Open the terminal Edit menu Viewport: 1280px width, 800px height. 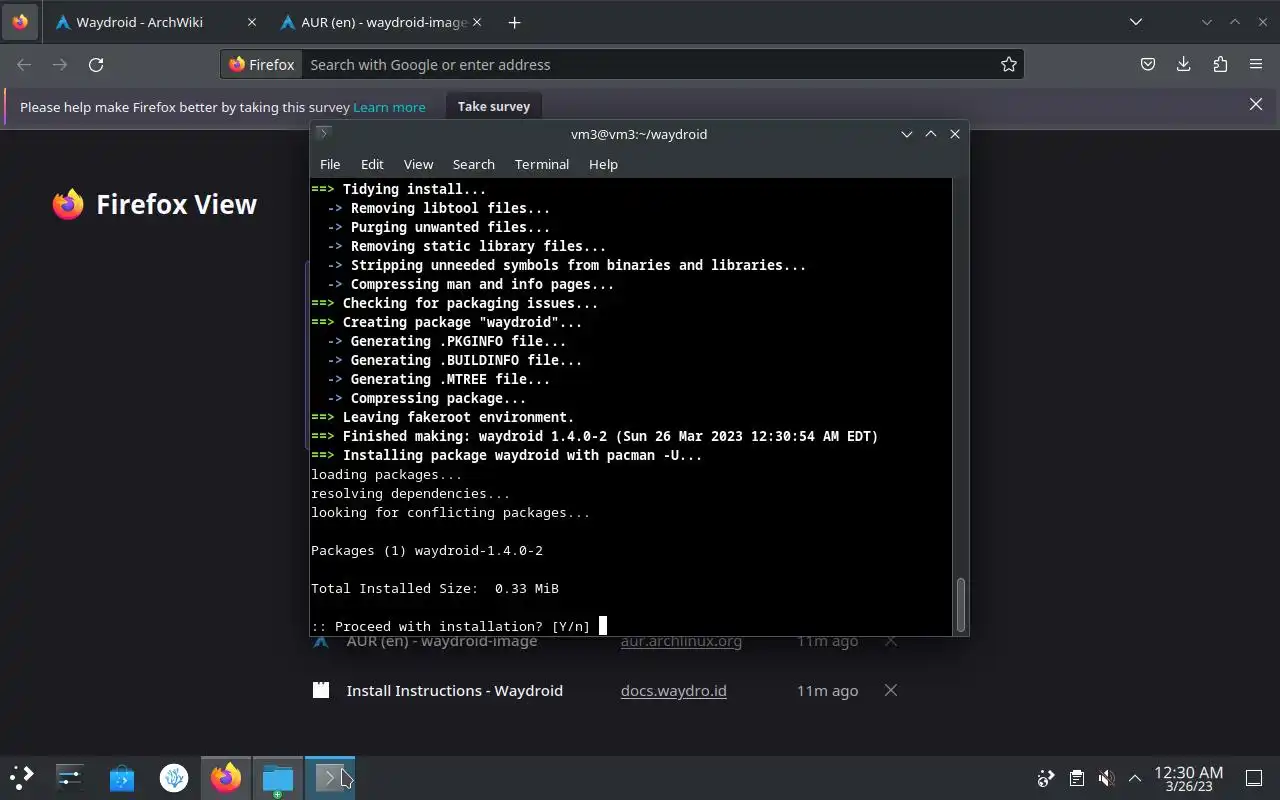[x=372, y=164]
